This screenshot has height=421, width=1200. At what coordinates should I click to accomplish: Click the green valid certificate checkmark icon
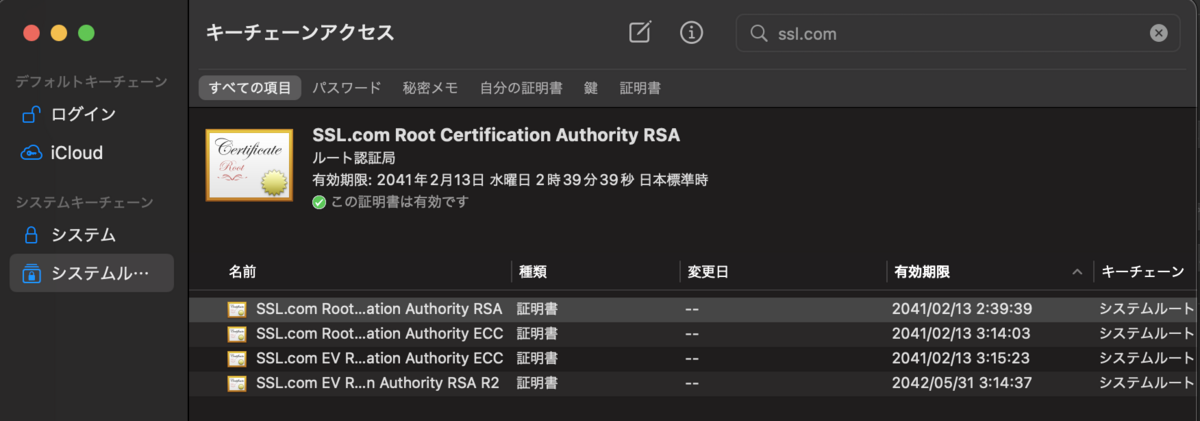click(319, 202)
